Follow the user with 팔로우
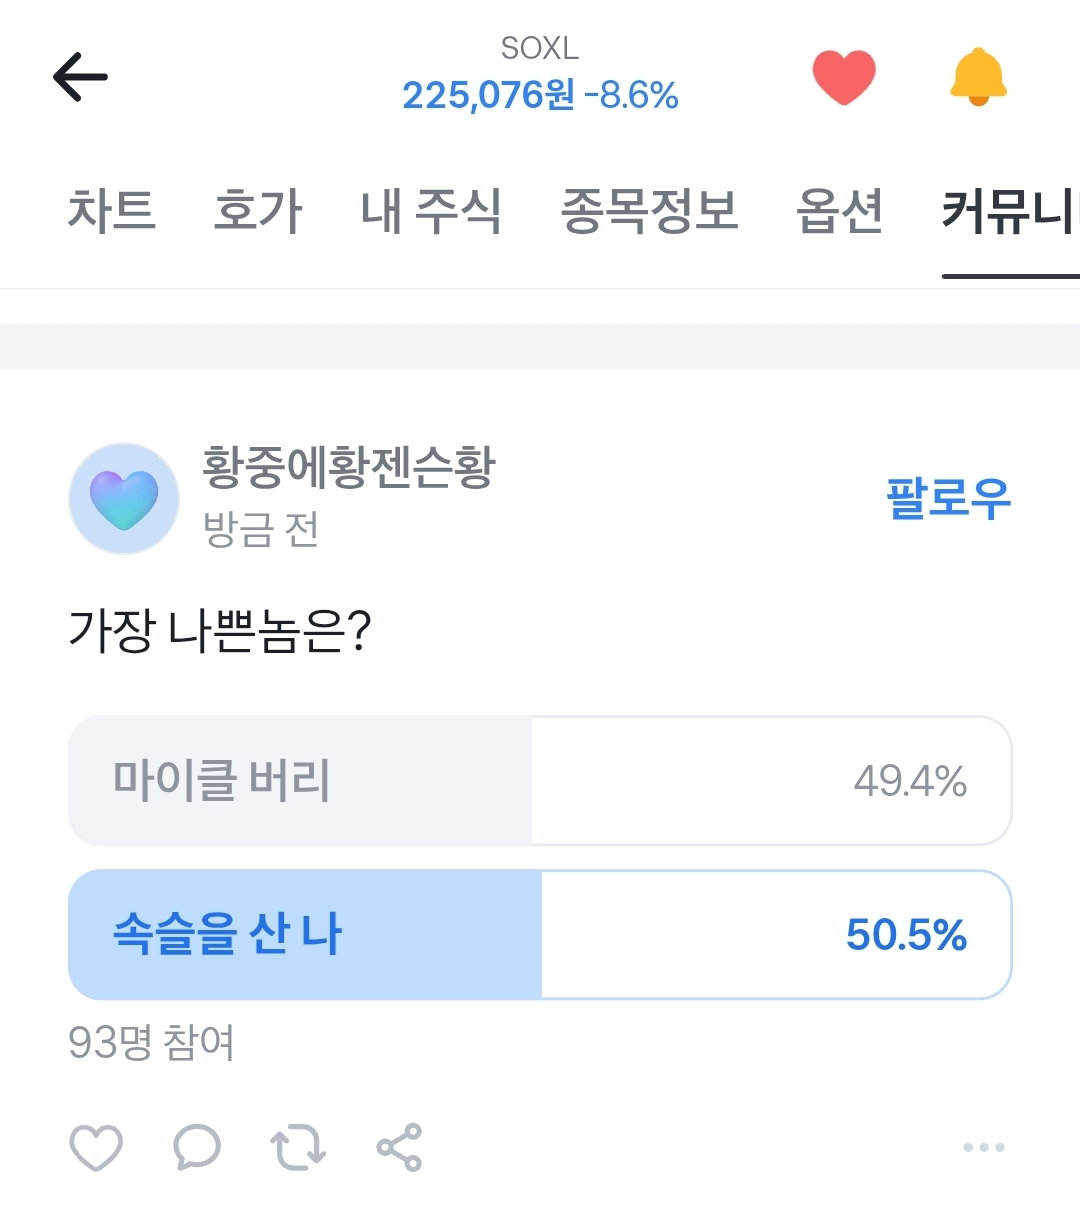The height and width of the screenshot is (1232, 1080). [x=949, y=497]
